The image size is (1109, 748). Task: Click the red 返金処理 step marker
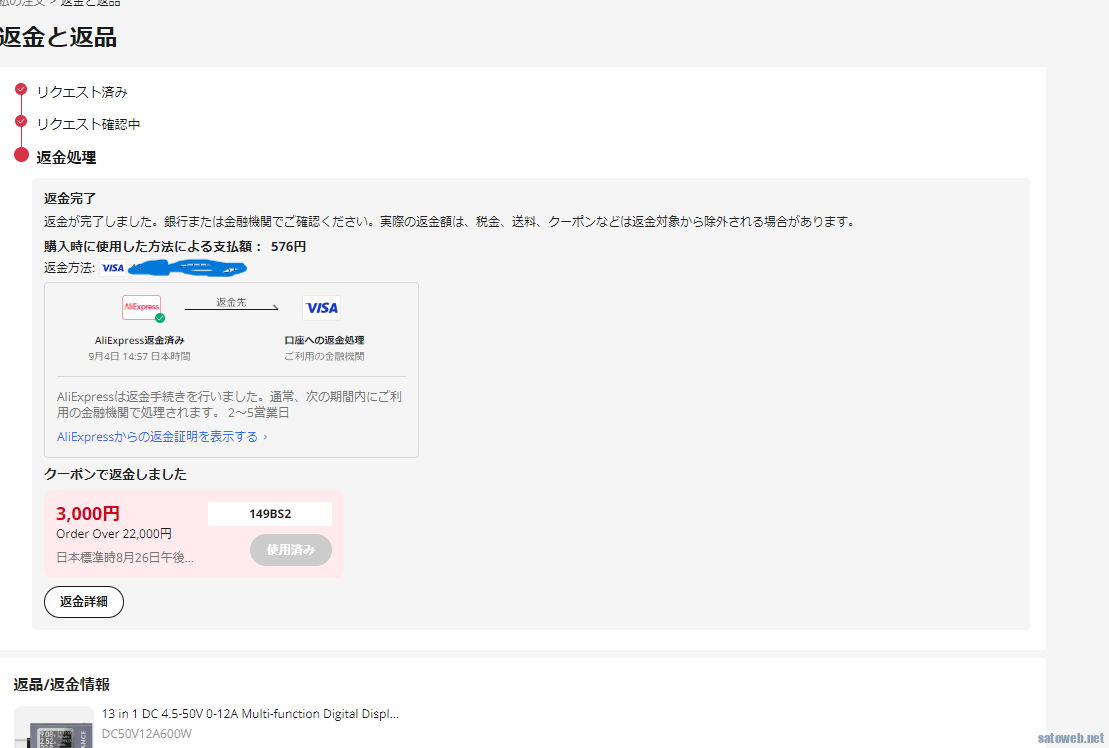(x=21, y=155)
